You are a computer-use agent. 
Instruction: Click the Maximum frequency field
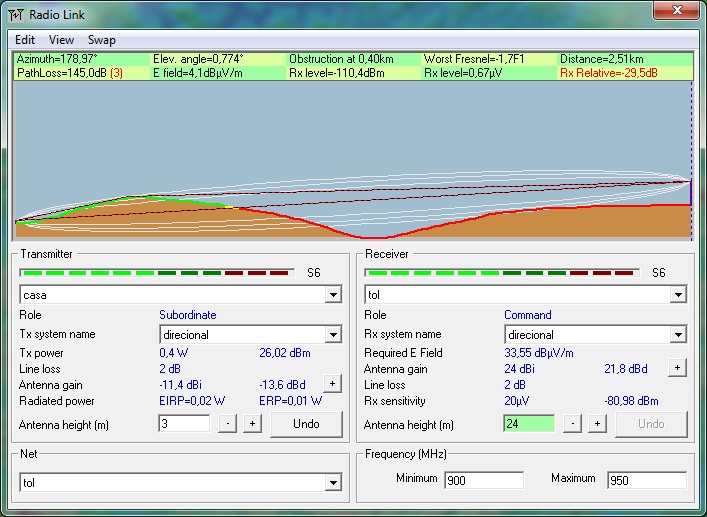(646, 480)
